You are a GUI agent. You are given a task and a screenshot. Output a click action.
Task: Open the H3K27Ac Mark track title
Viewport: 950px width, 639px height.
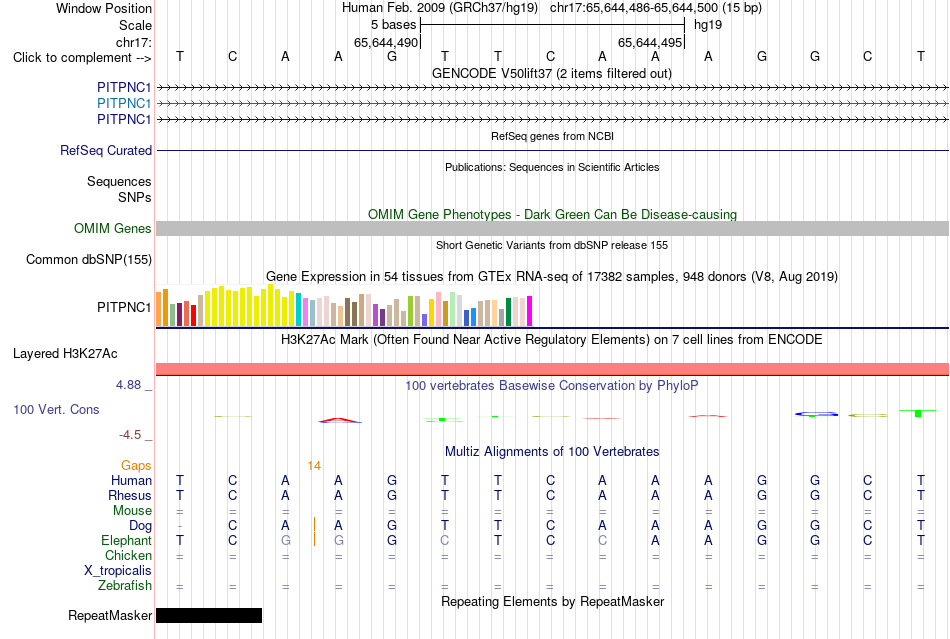coord(551,339)
